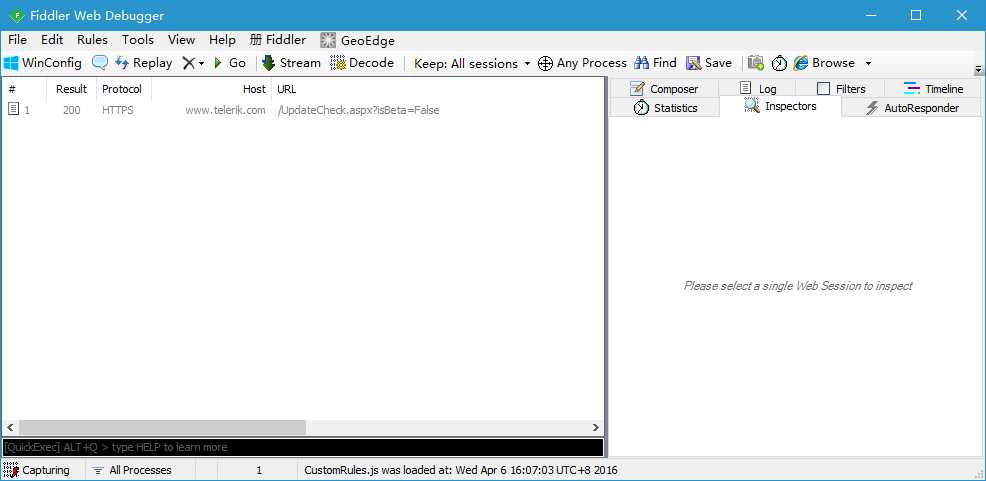Image resolution: width=986 pixels, height=481 pixels.
Task: Switch to the Timeline tab
Action: pyautogui.click(x=933, y=89)
